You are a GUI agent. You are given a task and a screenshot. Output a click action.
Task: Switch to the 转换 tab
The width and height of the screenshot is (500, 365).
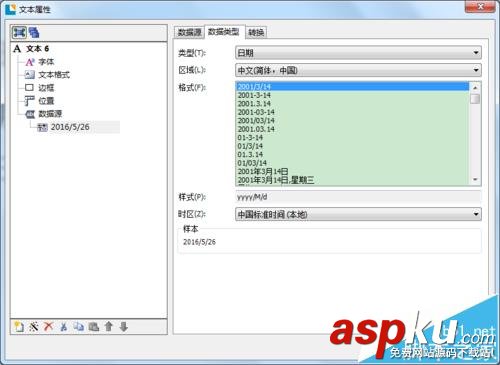(x=256, y=32)
